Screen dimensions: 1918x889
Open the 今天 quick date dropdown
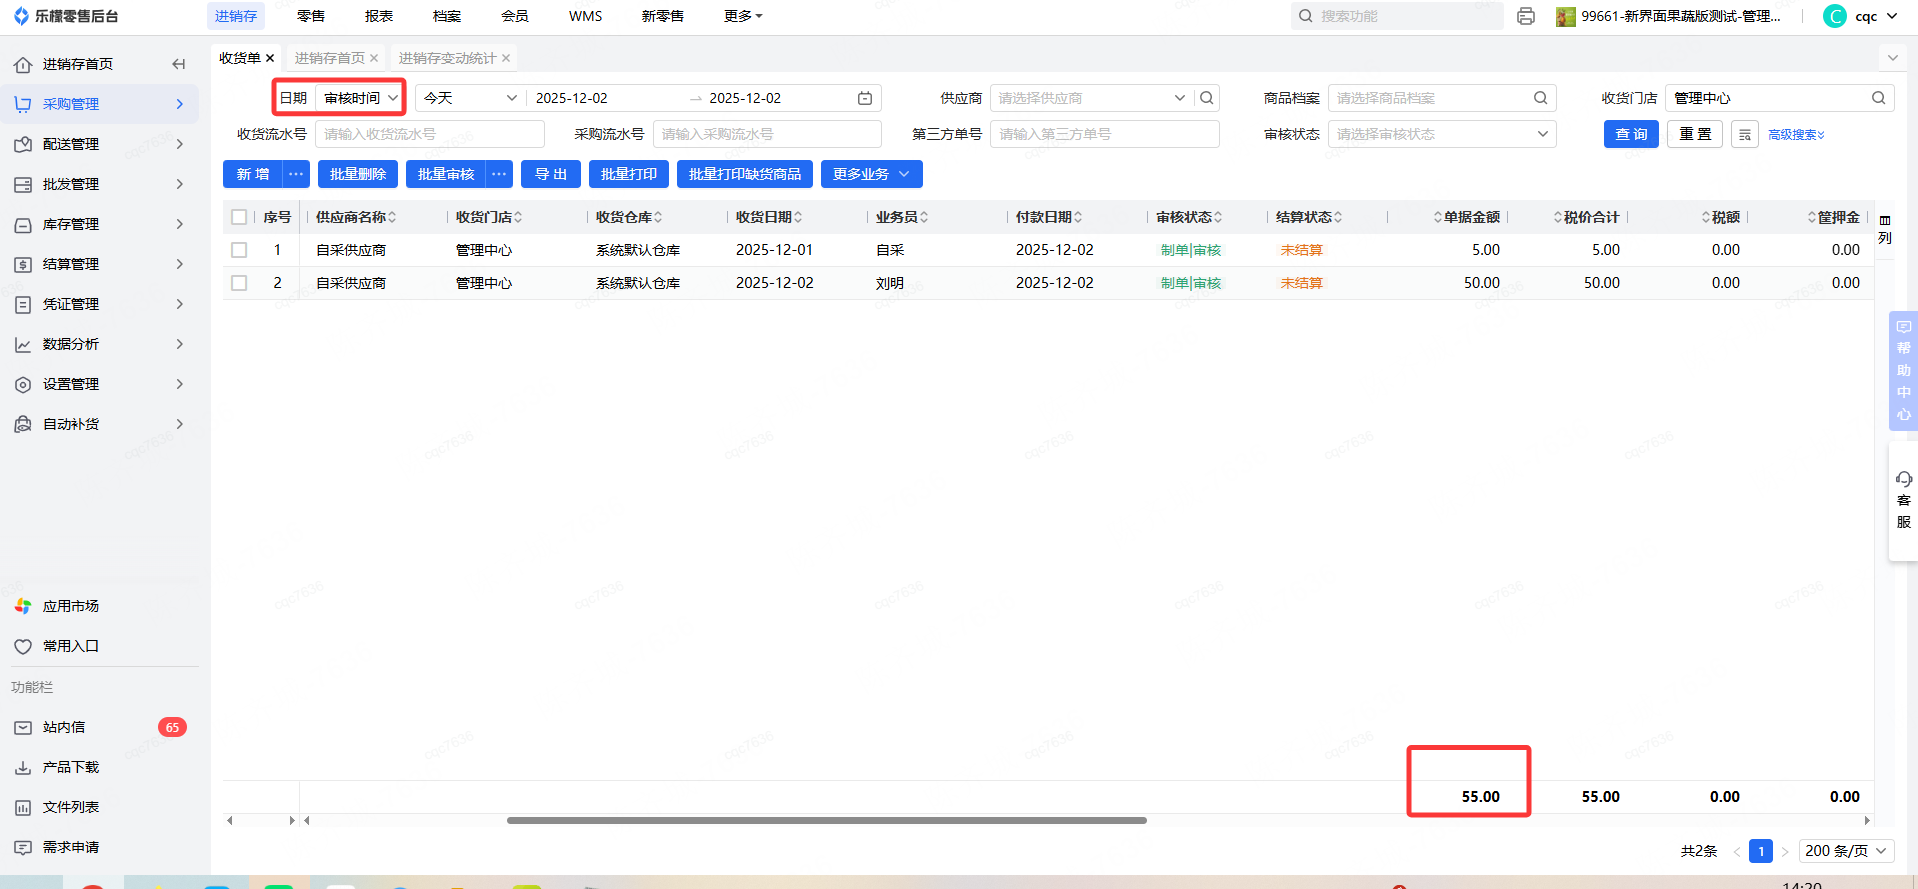click(470, 98)
